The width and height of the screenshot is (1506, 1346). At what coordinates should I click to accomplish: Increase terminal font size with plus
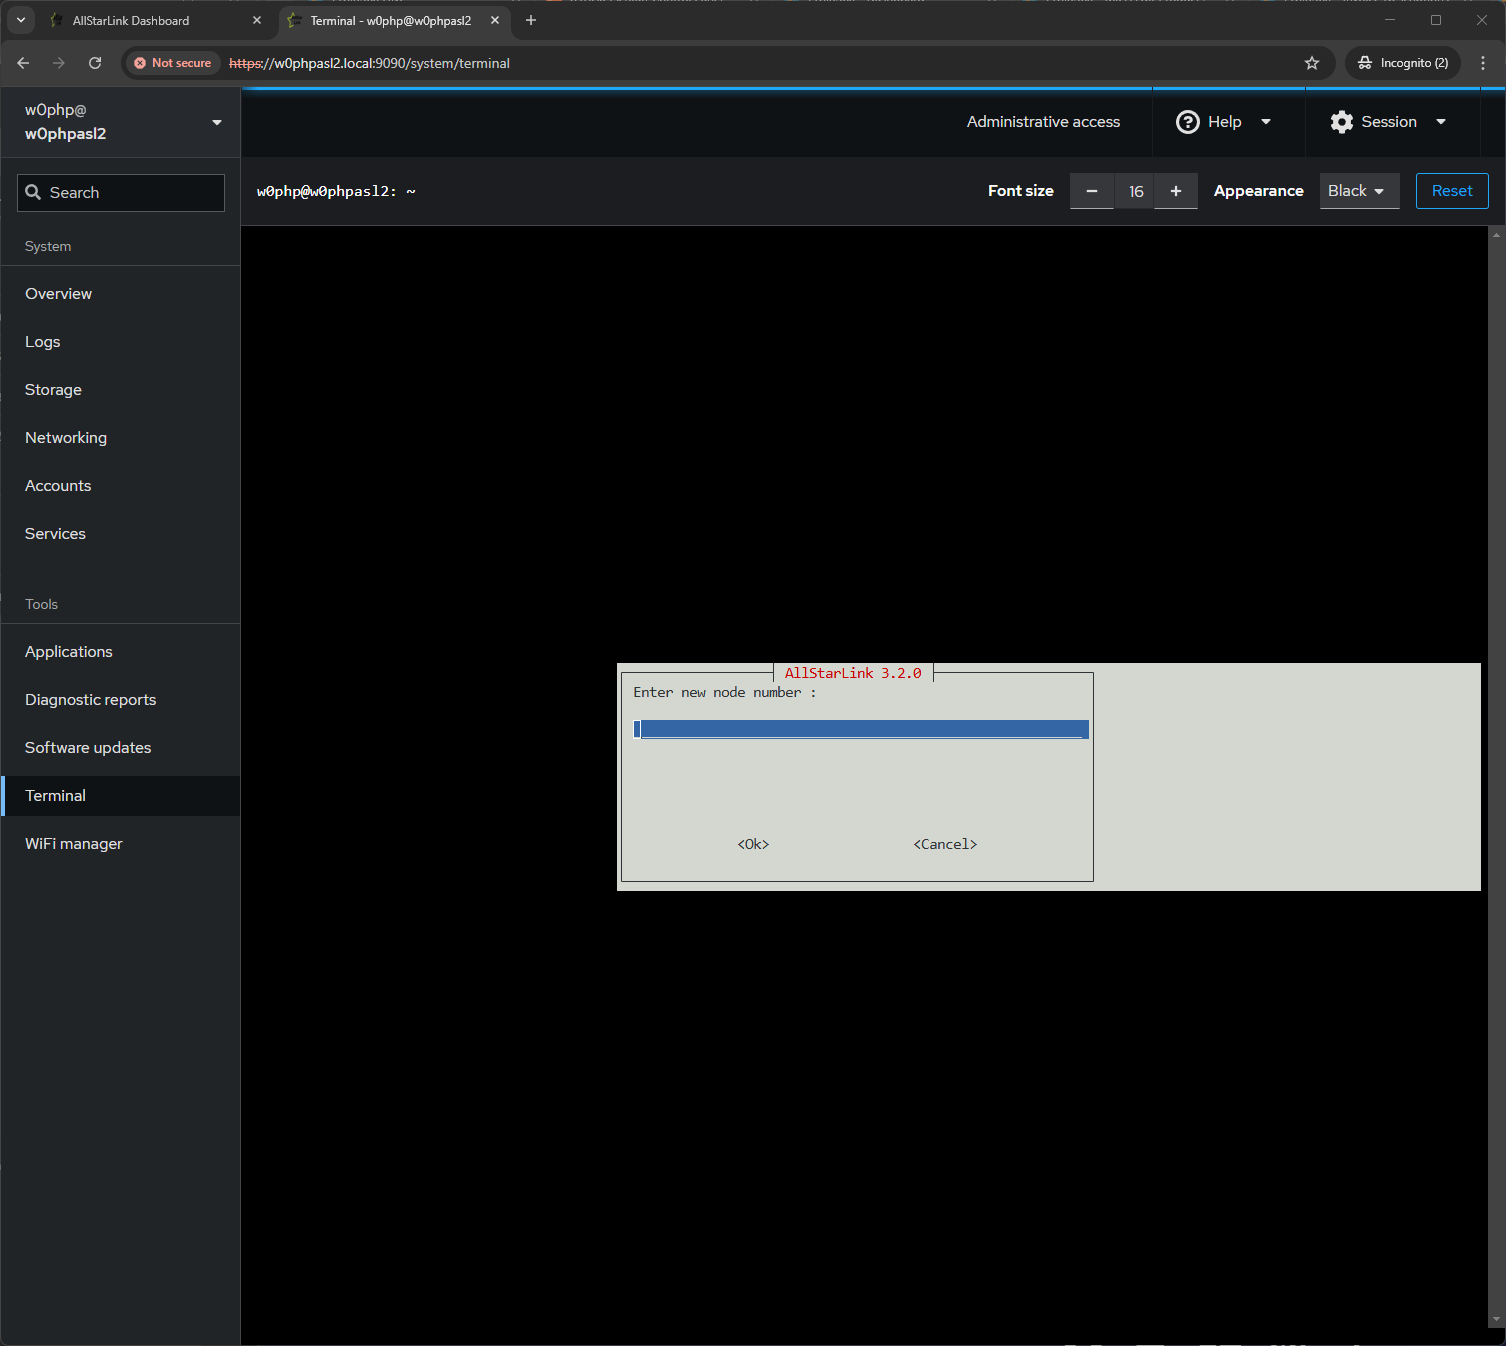(x=1176, y=191)
